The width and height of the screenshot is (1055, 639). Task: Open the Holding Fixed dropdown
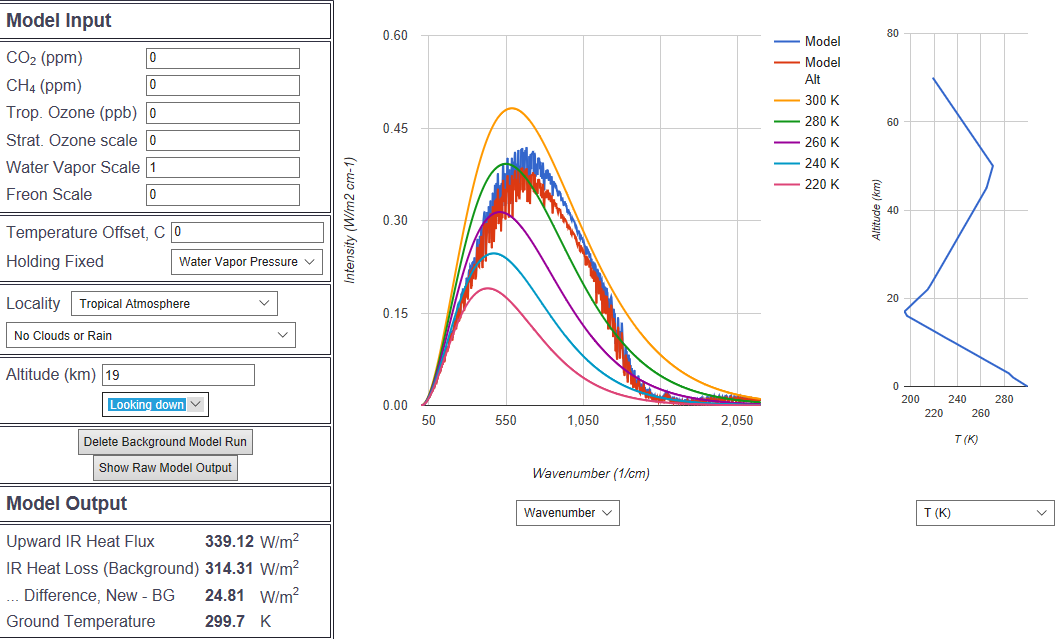coord(247,262)
